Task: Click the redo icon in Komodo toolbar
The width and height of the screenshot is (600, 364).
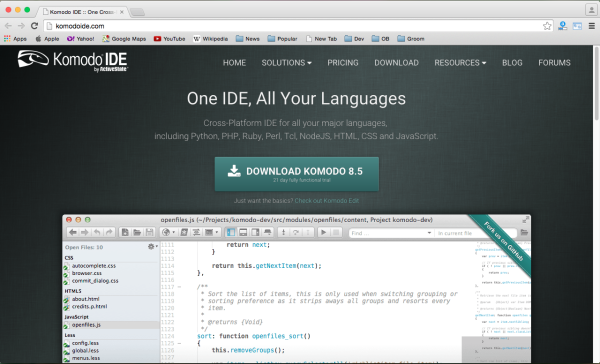Action: (x=109, y=232)
